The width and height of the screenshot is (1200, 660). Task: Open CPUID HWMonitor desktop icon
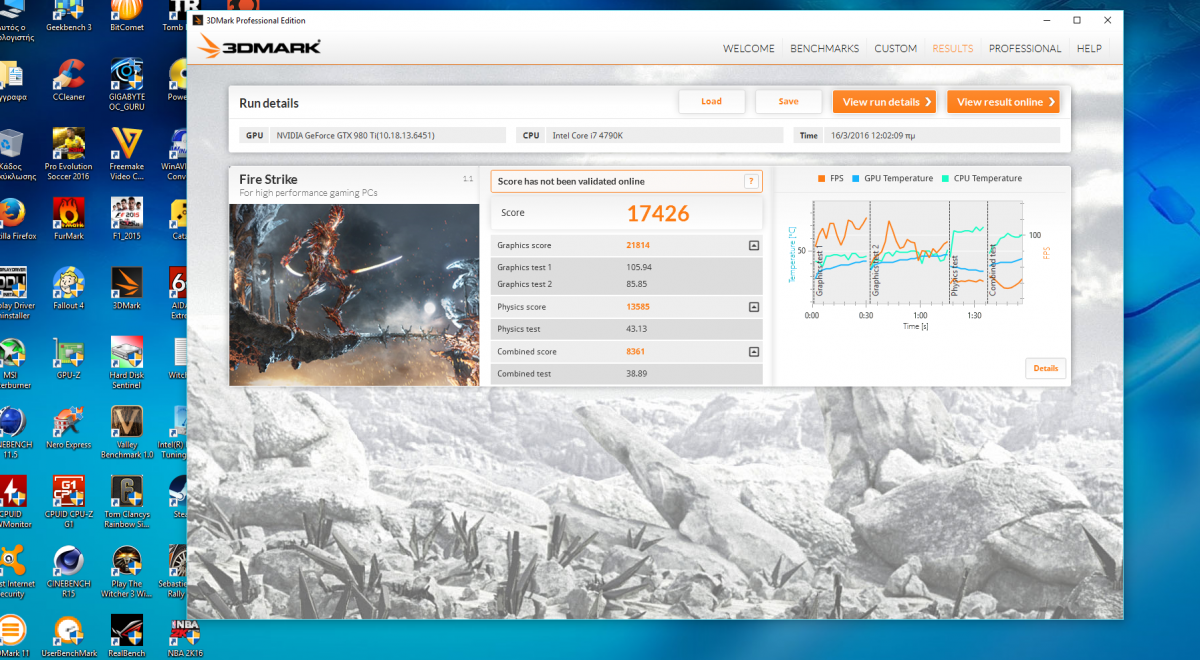(12, 502)
